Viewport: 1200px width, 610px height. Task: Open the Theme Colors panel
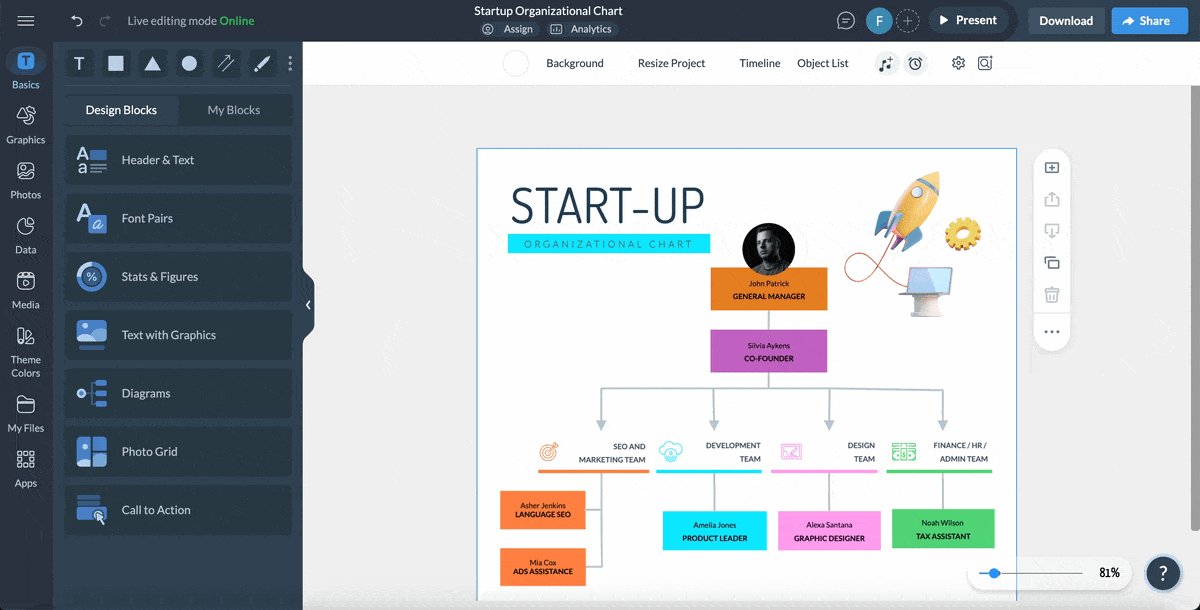(25, 352)
